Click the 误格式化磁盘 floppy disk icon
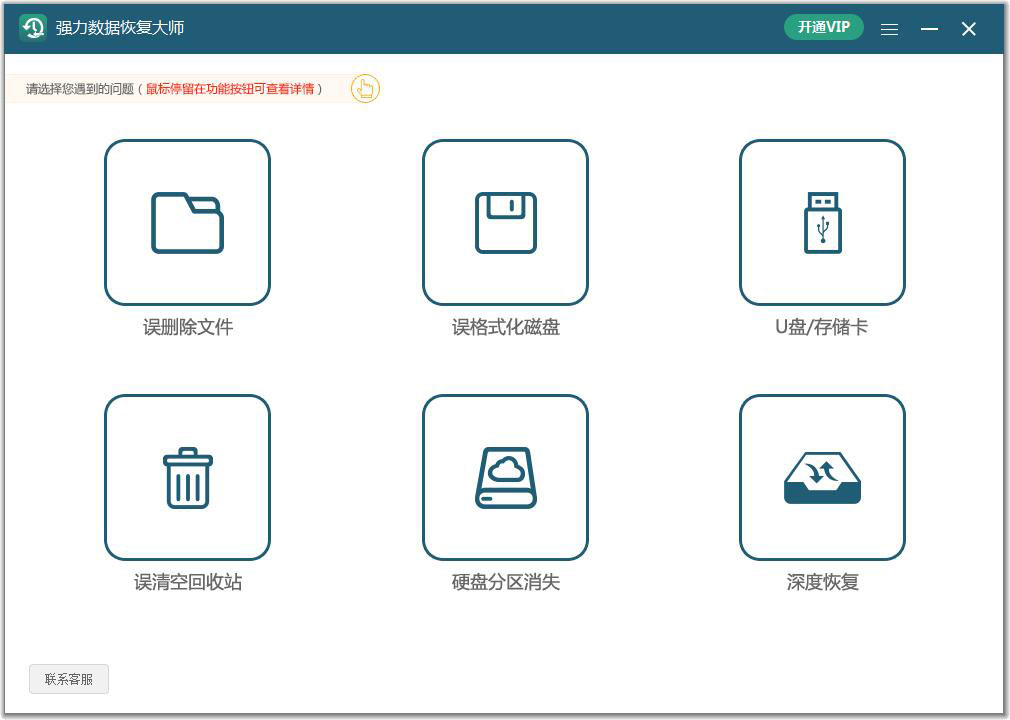The image size is (1010, 720). tap(506, 222)
